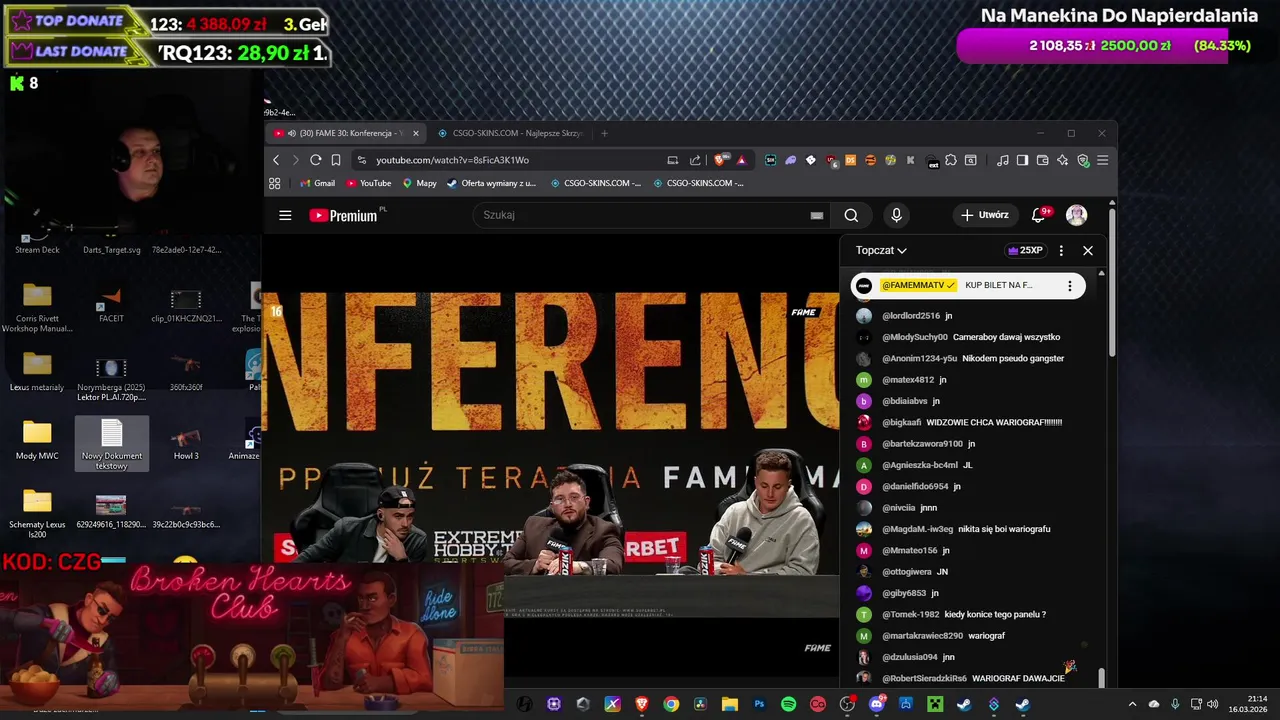The width and height of the screenshot is (1280, 720).
Task: Open the Oferta wymiany bookmark
Action: tap(492, 183)
